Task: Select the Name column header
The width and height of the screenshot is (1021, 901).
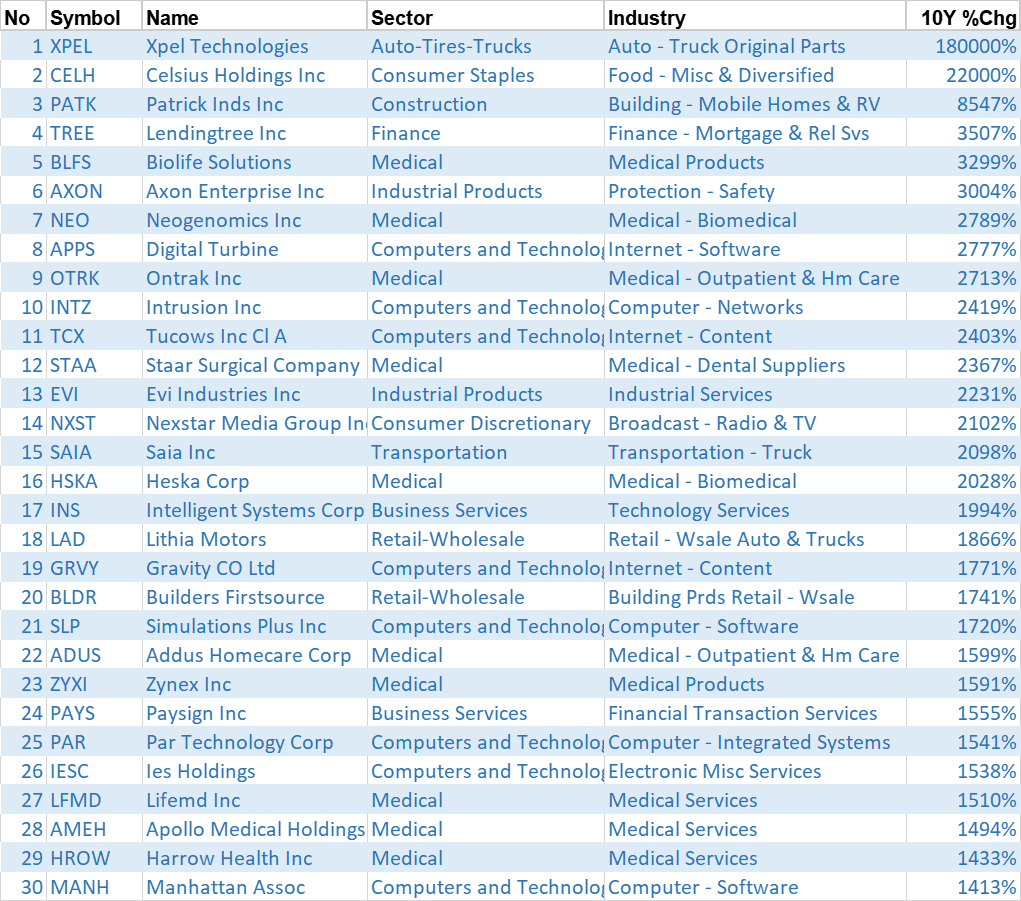Action: click(254, 17)
